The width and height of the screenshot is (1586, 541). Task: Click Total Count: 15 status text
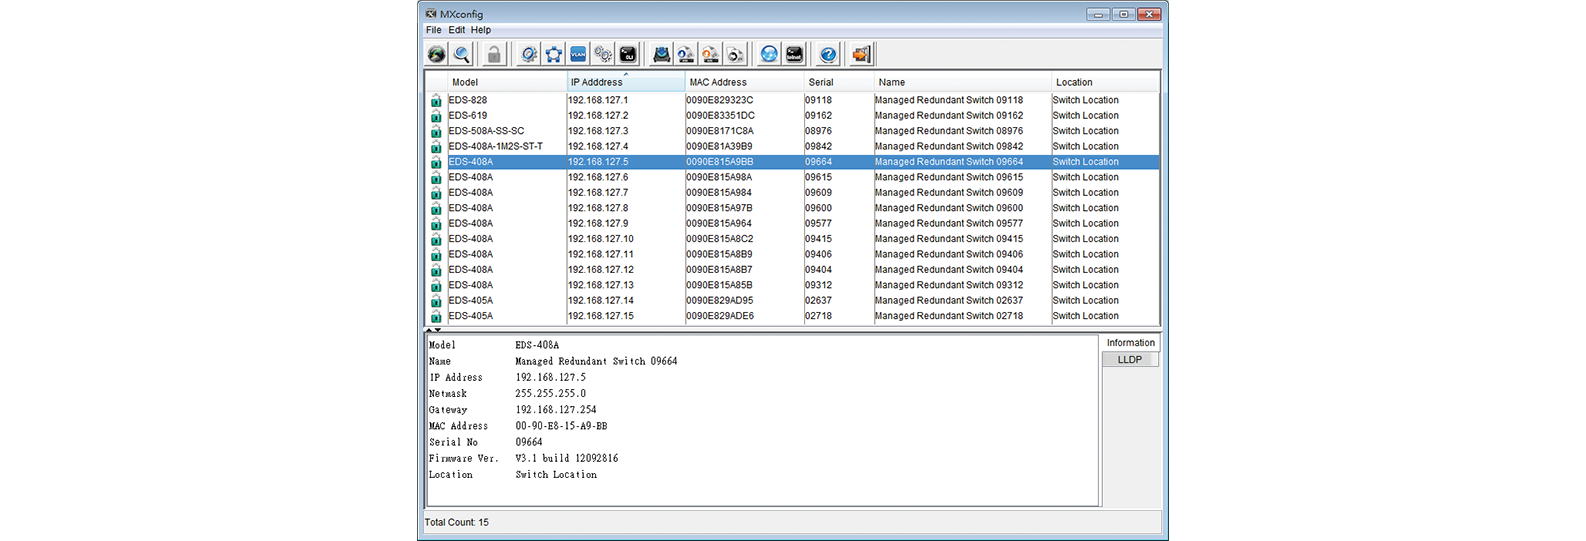click(457, 522)
